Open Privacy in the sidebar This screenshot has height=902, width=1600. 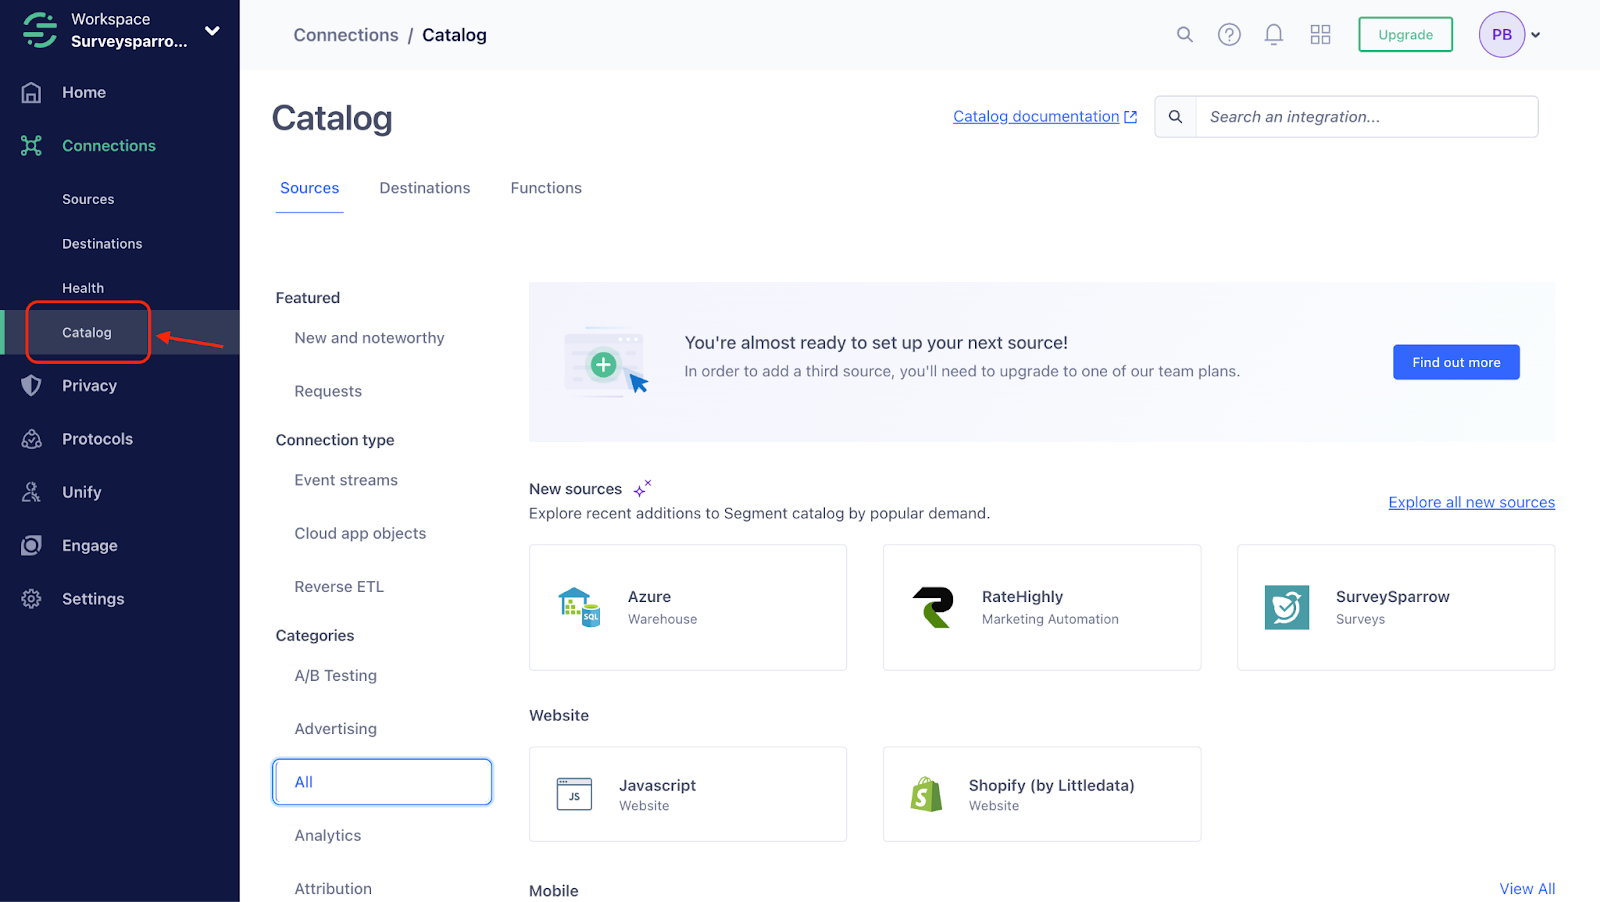click(89, 386)
